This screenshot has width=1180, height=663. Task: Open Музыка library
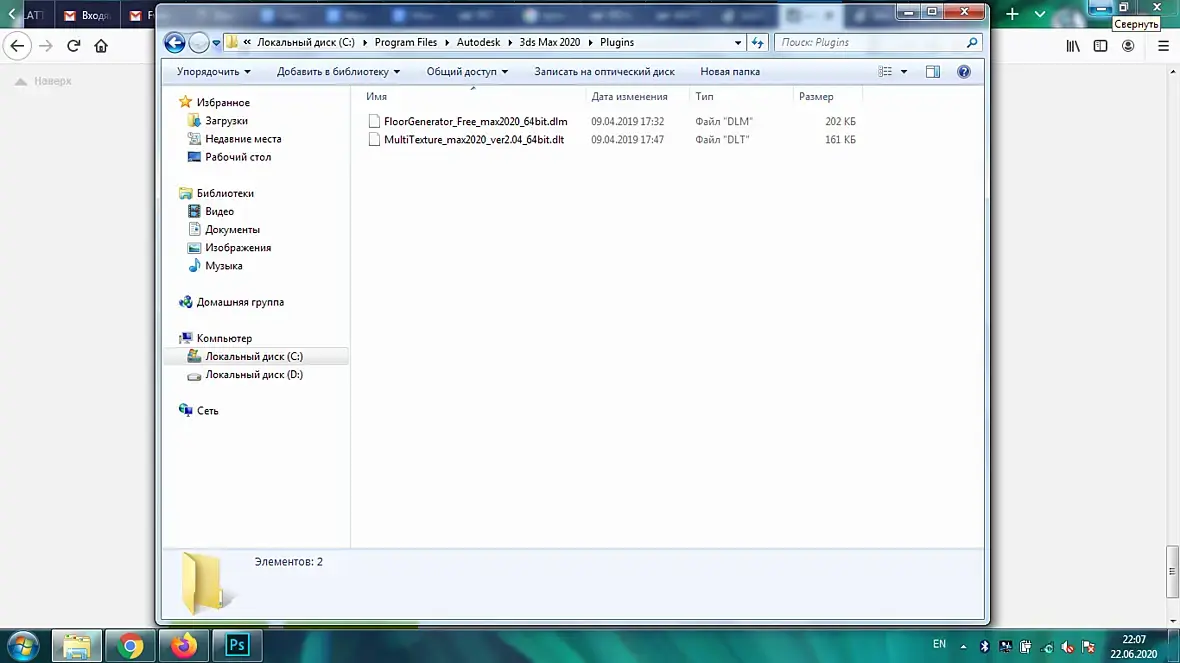pyautogui.click(x=224, y=266)
